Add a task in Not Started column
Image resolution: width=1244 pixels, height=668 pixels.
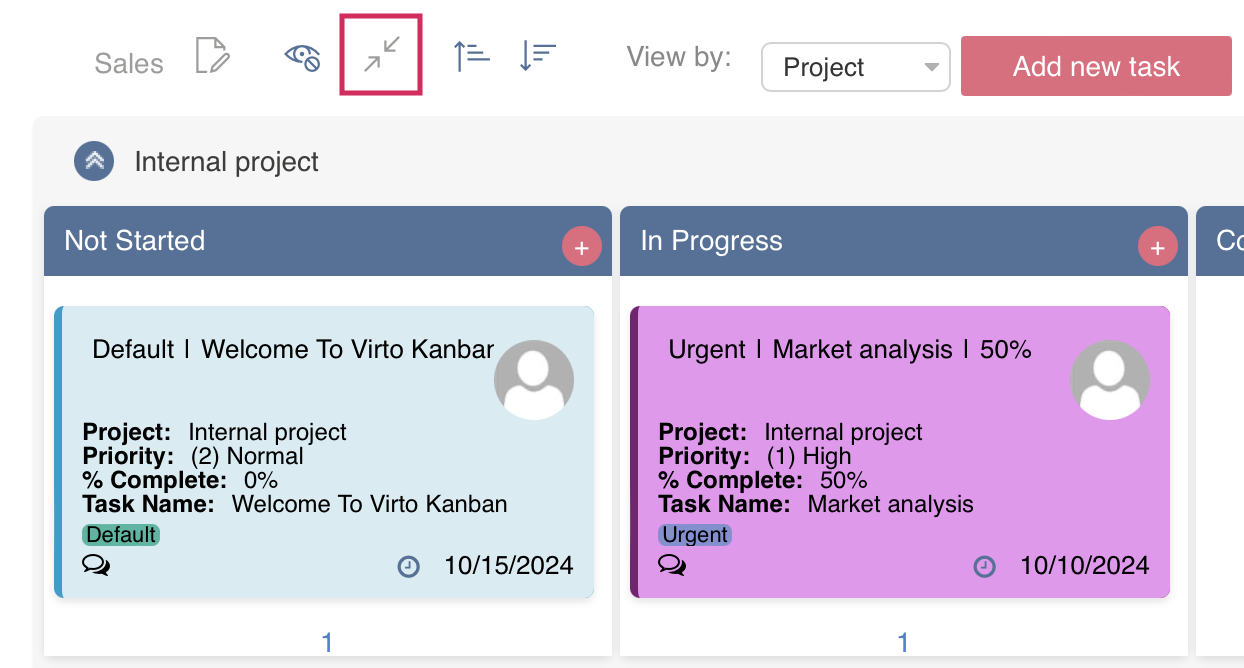[581, 246]
